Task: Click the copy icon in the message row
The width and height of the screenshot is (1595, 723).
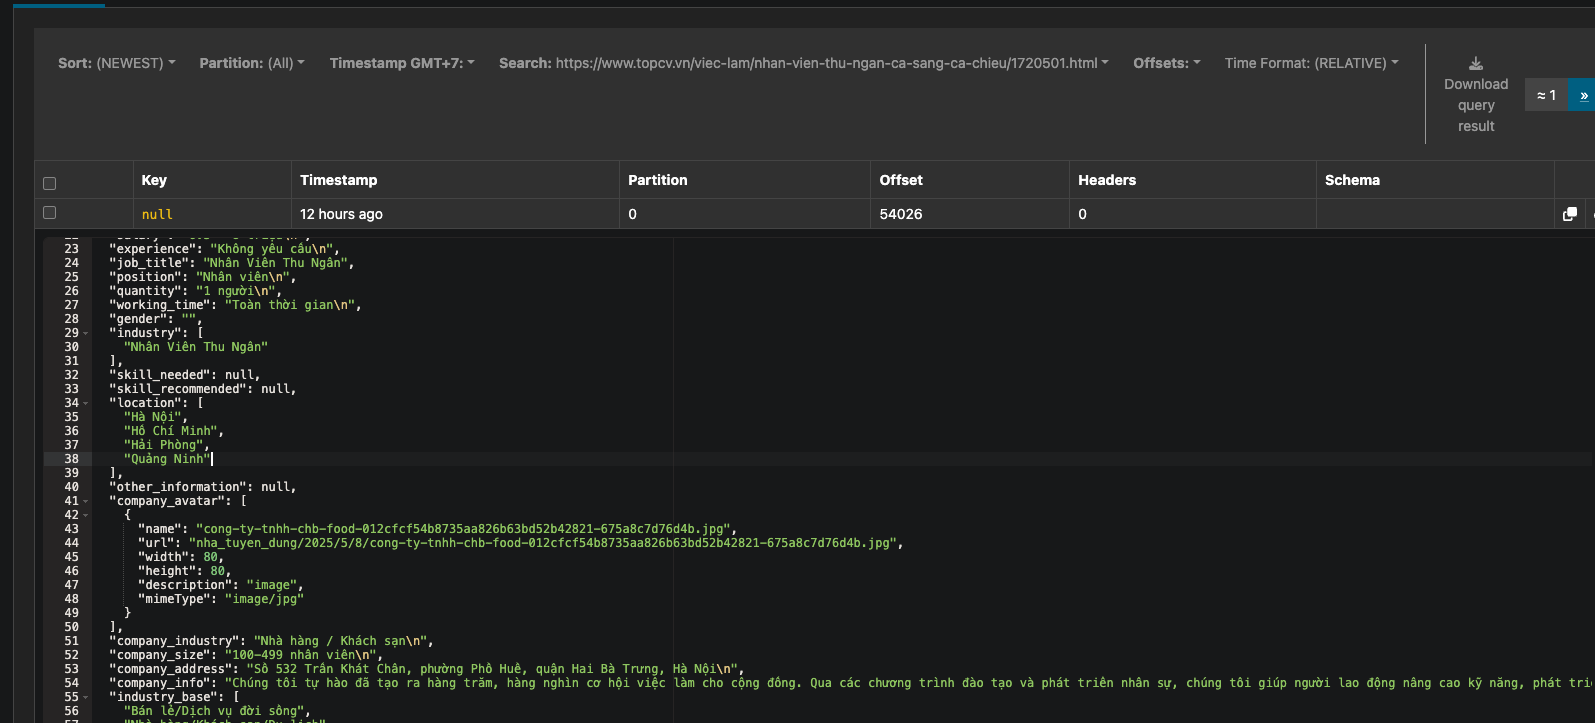Action: tap(1569, 214)
